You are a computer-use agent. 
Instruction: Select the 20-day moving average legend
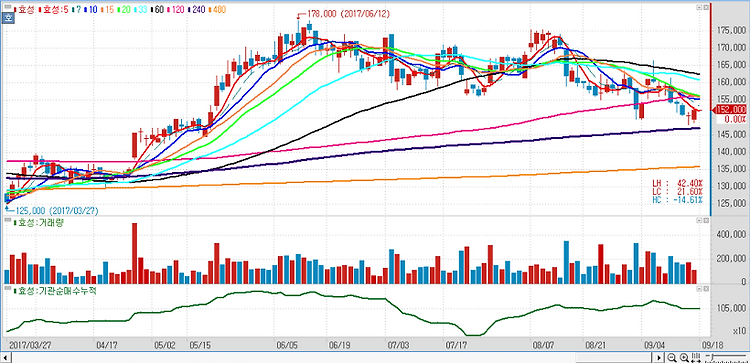(124, 10)
